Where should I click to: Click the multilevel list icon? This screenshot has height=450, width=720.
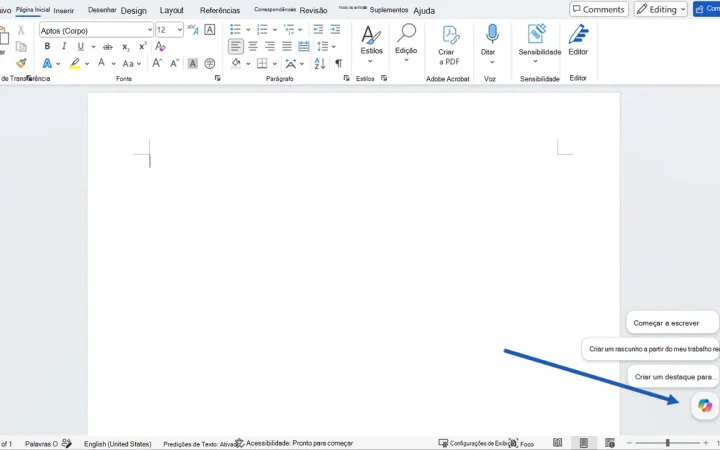pos(289,30)
